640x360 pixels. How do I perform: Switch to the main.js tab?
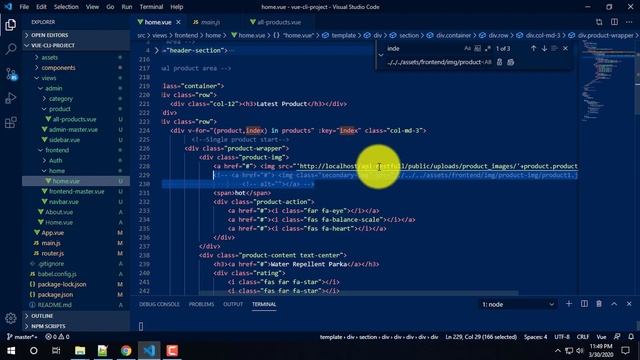pos(210,22)
